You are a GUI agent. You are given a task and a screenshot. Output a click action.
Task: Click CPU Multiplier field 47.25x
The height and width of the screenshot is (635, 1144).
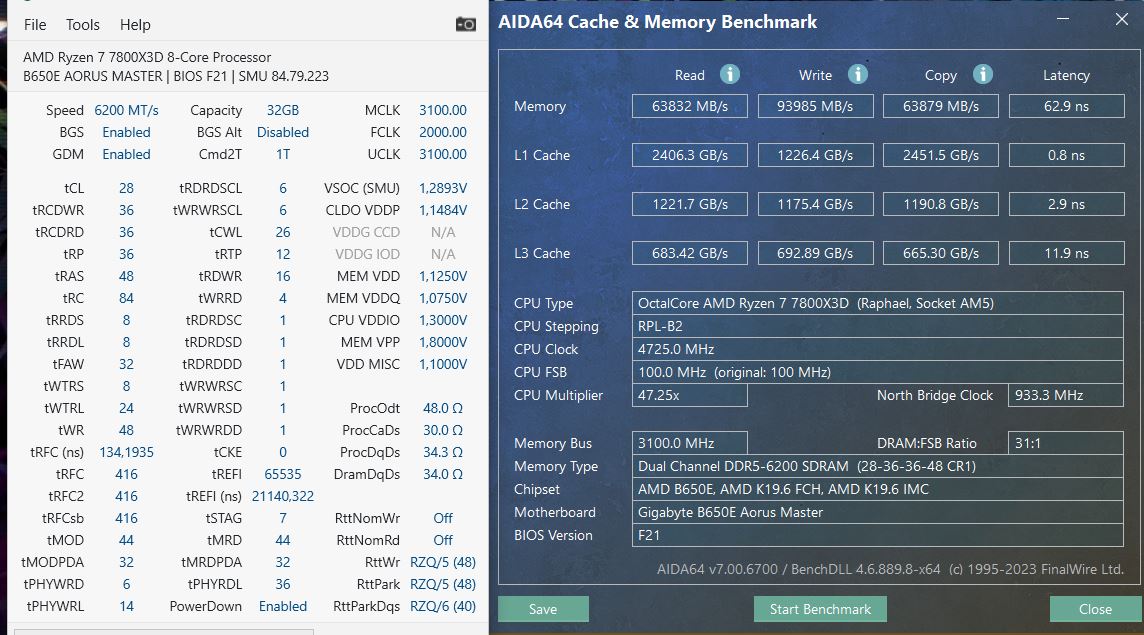click(689, 395)
